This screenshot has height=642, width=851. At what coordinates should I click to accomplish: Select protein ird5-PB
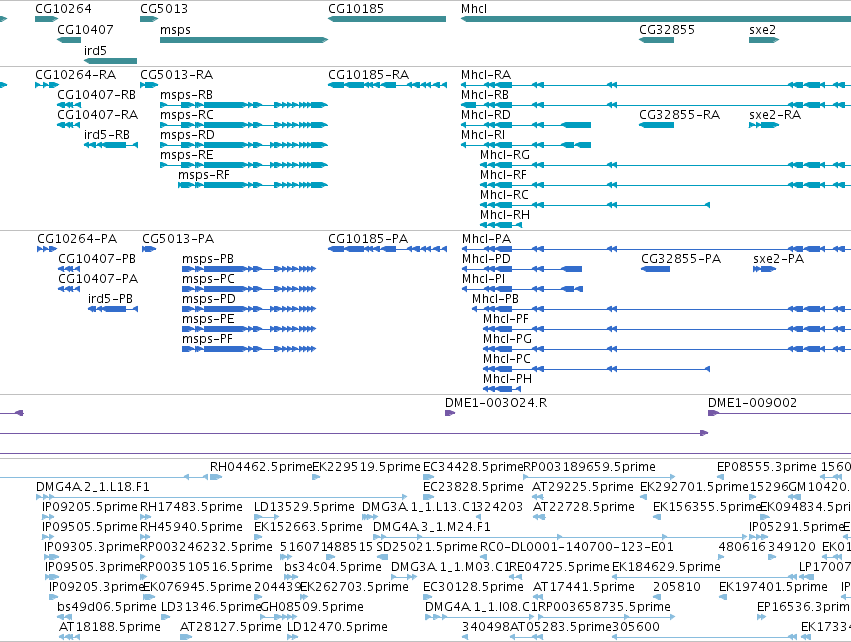[x=113, y=309]
